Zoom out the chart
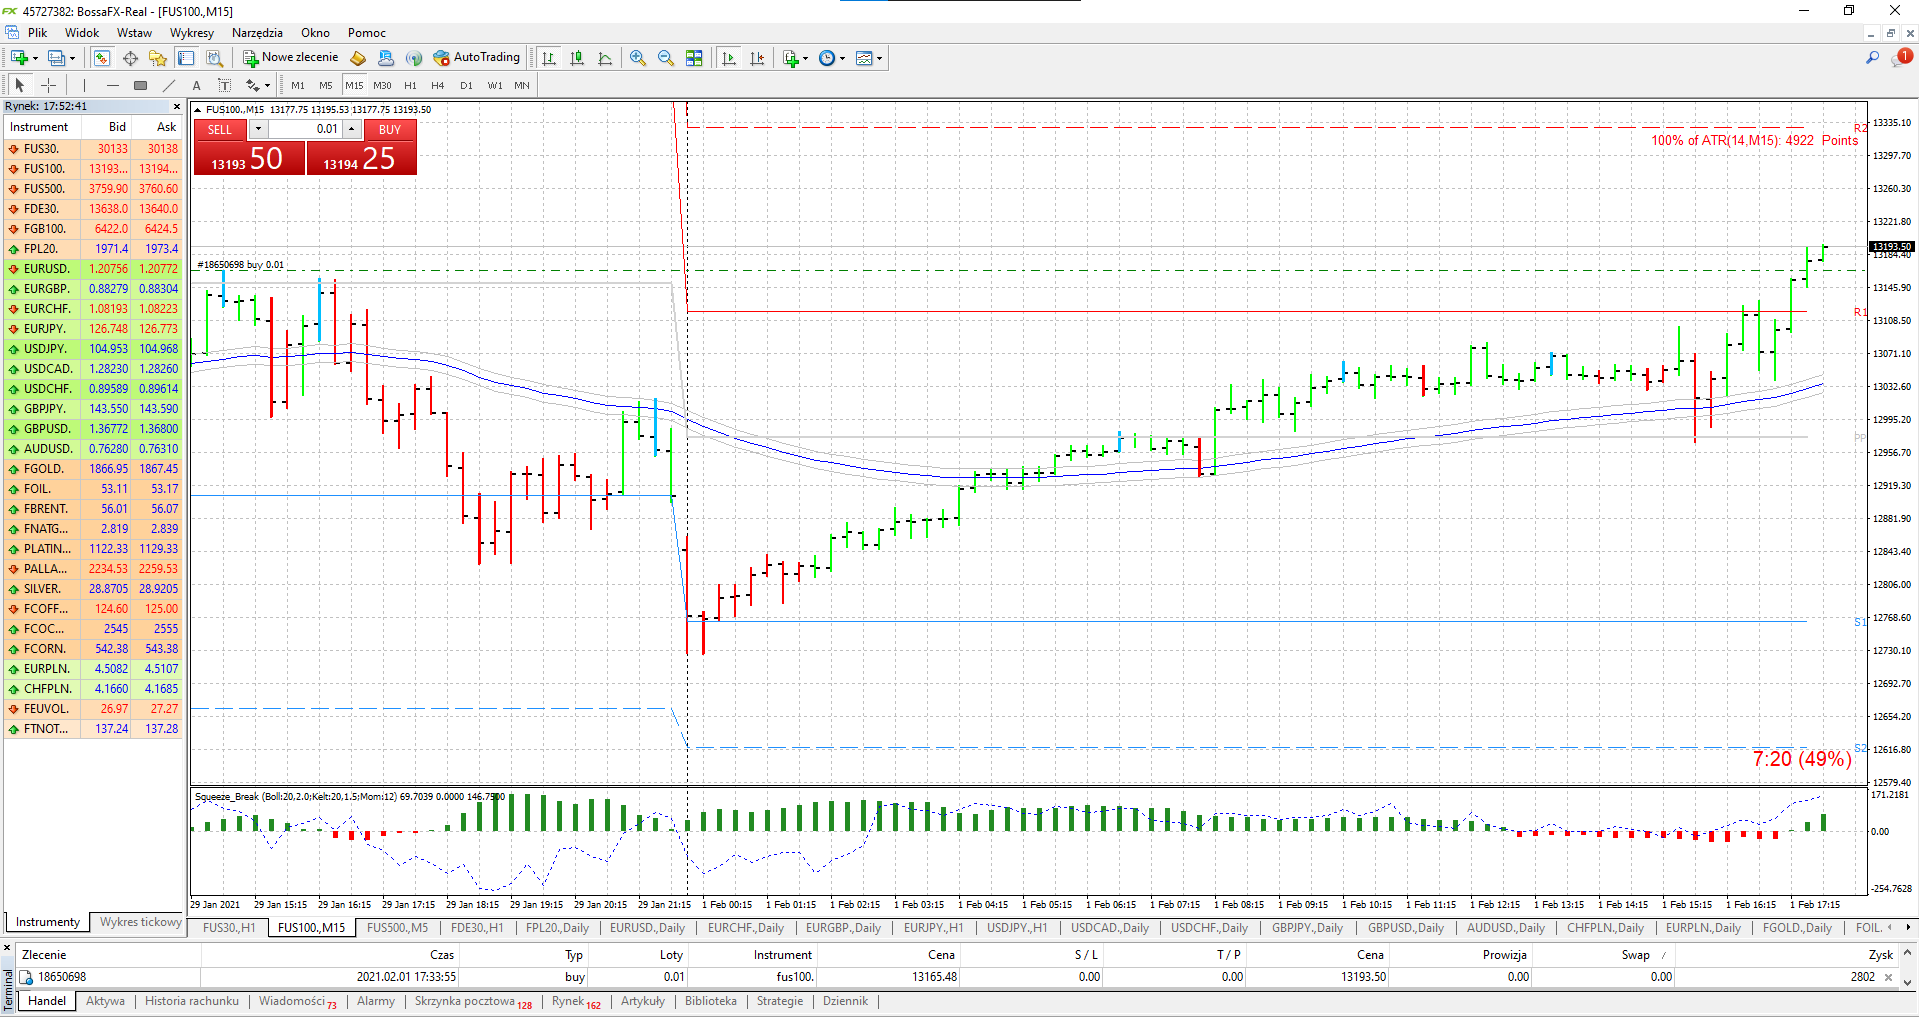The image size is (1919, 1018). click(x=666, y=58)
